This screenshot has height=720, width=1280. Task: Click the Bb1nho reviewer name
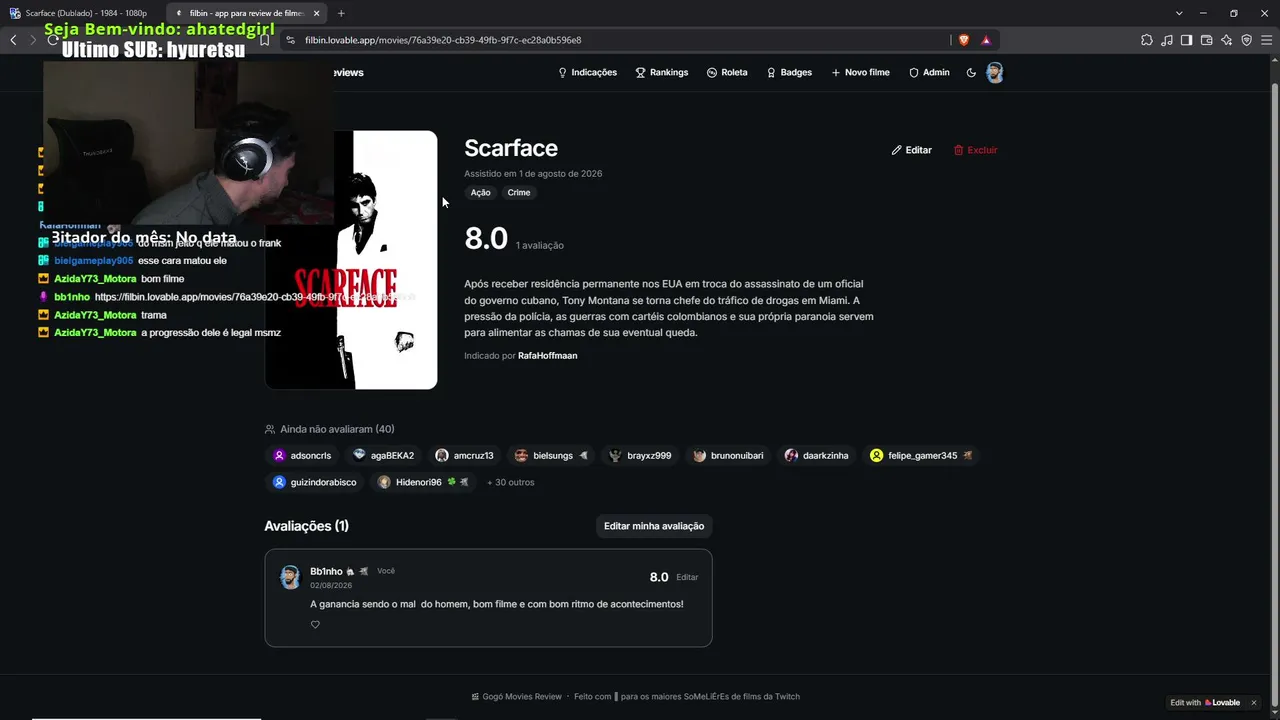(326, 572)
